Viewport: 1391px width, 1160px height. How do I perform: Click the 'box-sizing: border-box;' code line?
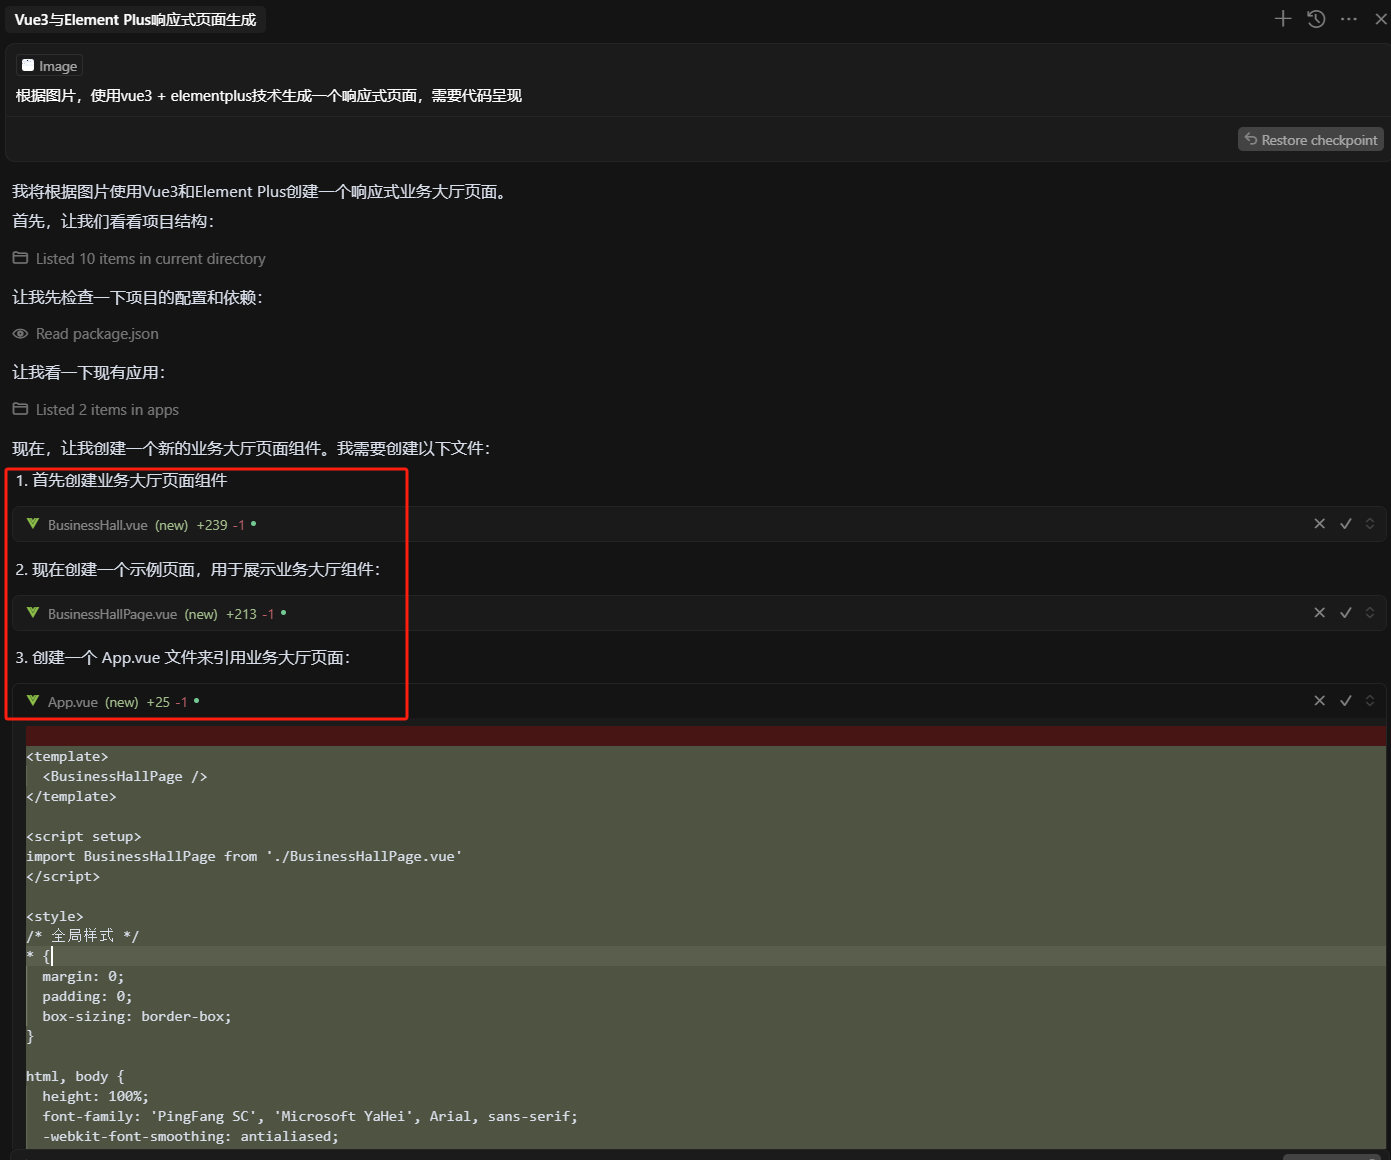pyautogui.click(x=136, y=1016)
